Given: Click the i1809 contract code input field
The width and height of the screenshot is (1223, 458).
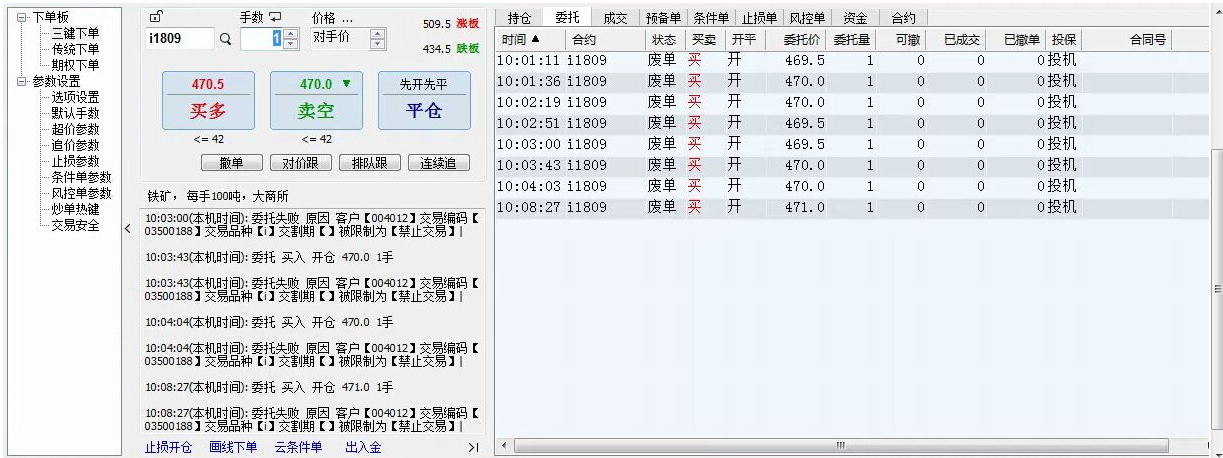Looking at the screenshot, I should tap(180, 39).
